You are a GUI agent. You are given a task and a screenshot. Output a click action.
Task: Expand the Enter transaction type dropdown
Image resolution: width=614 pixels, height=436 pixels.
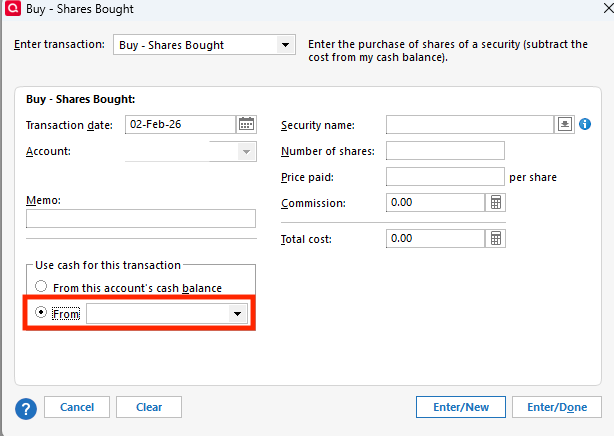point(285,46)
